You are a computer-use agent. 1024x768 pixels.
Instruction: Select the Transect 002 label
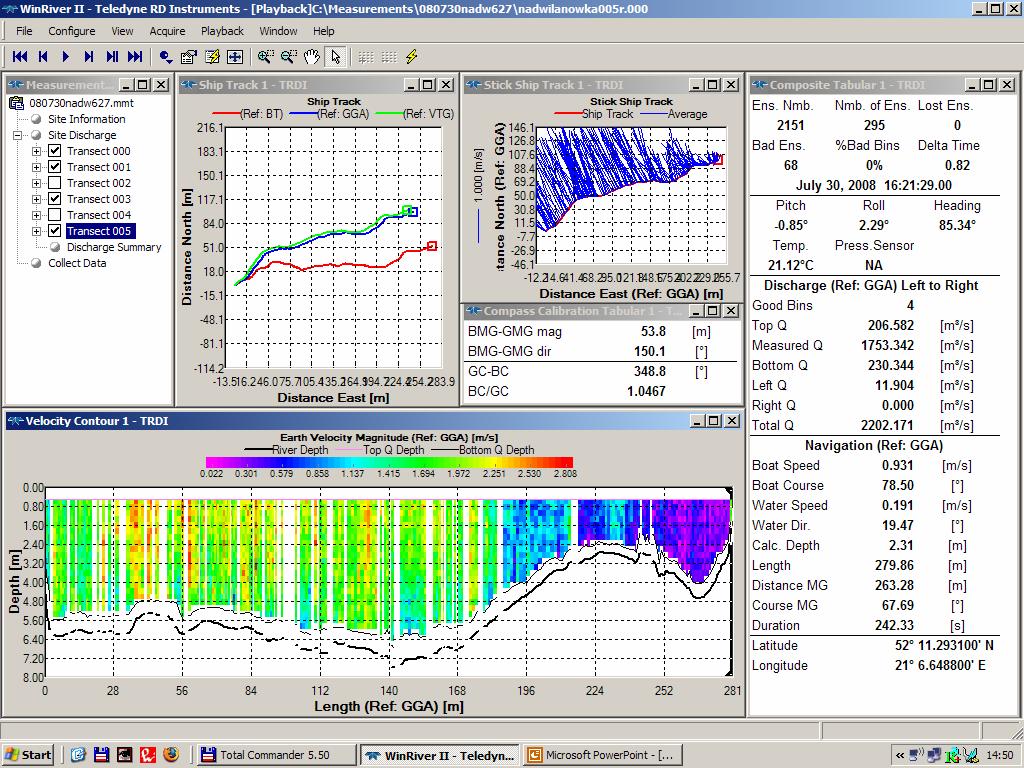point(99,183)
